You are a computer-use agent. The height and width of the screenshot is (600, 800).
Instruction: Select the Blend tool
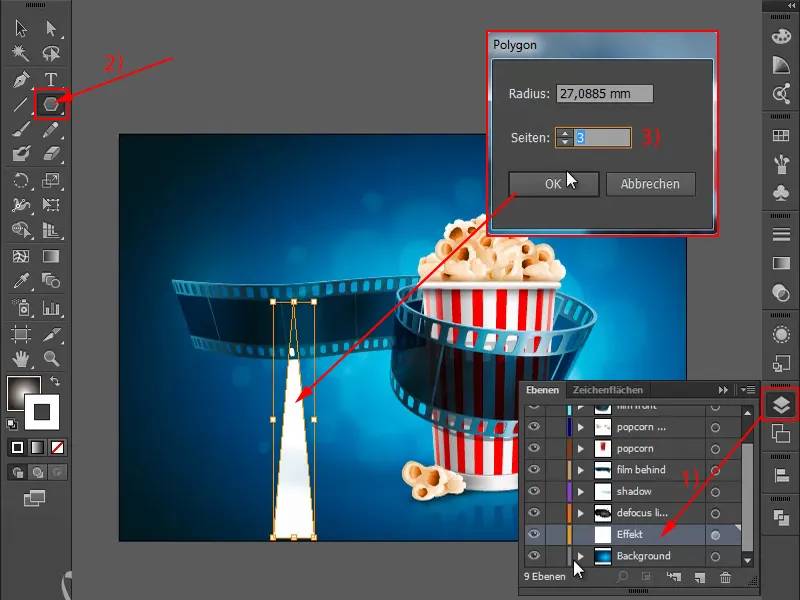click(x=51, y=280)
